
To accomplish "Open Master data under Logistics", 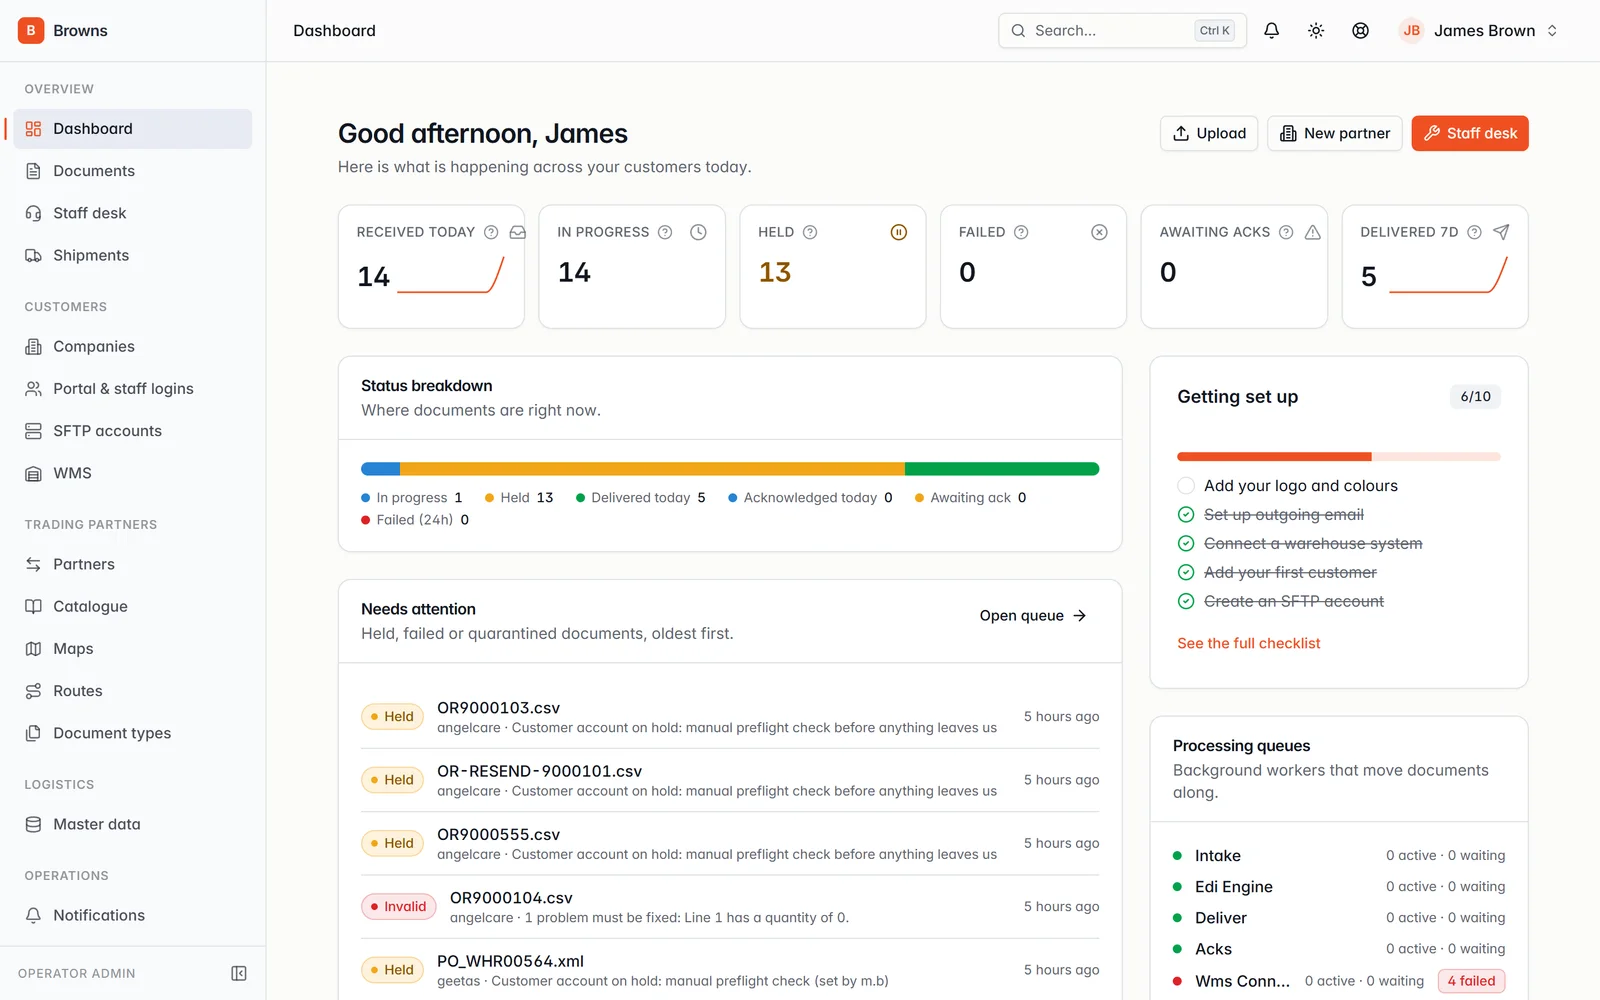I will (132, 824).
